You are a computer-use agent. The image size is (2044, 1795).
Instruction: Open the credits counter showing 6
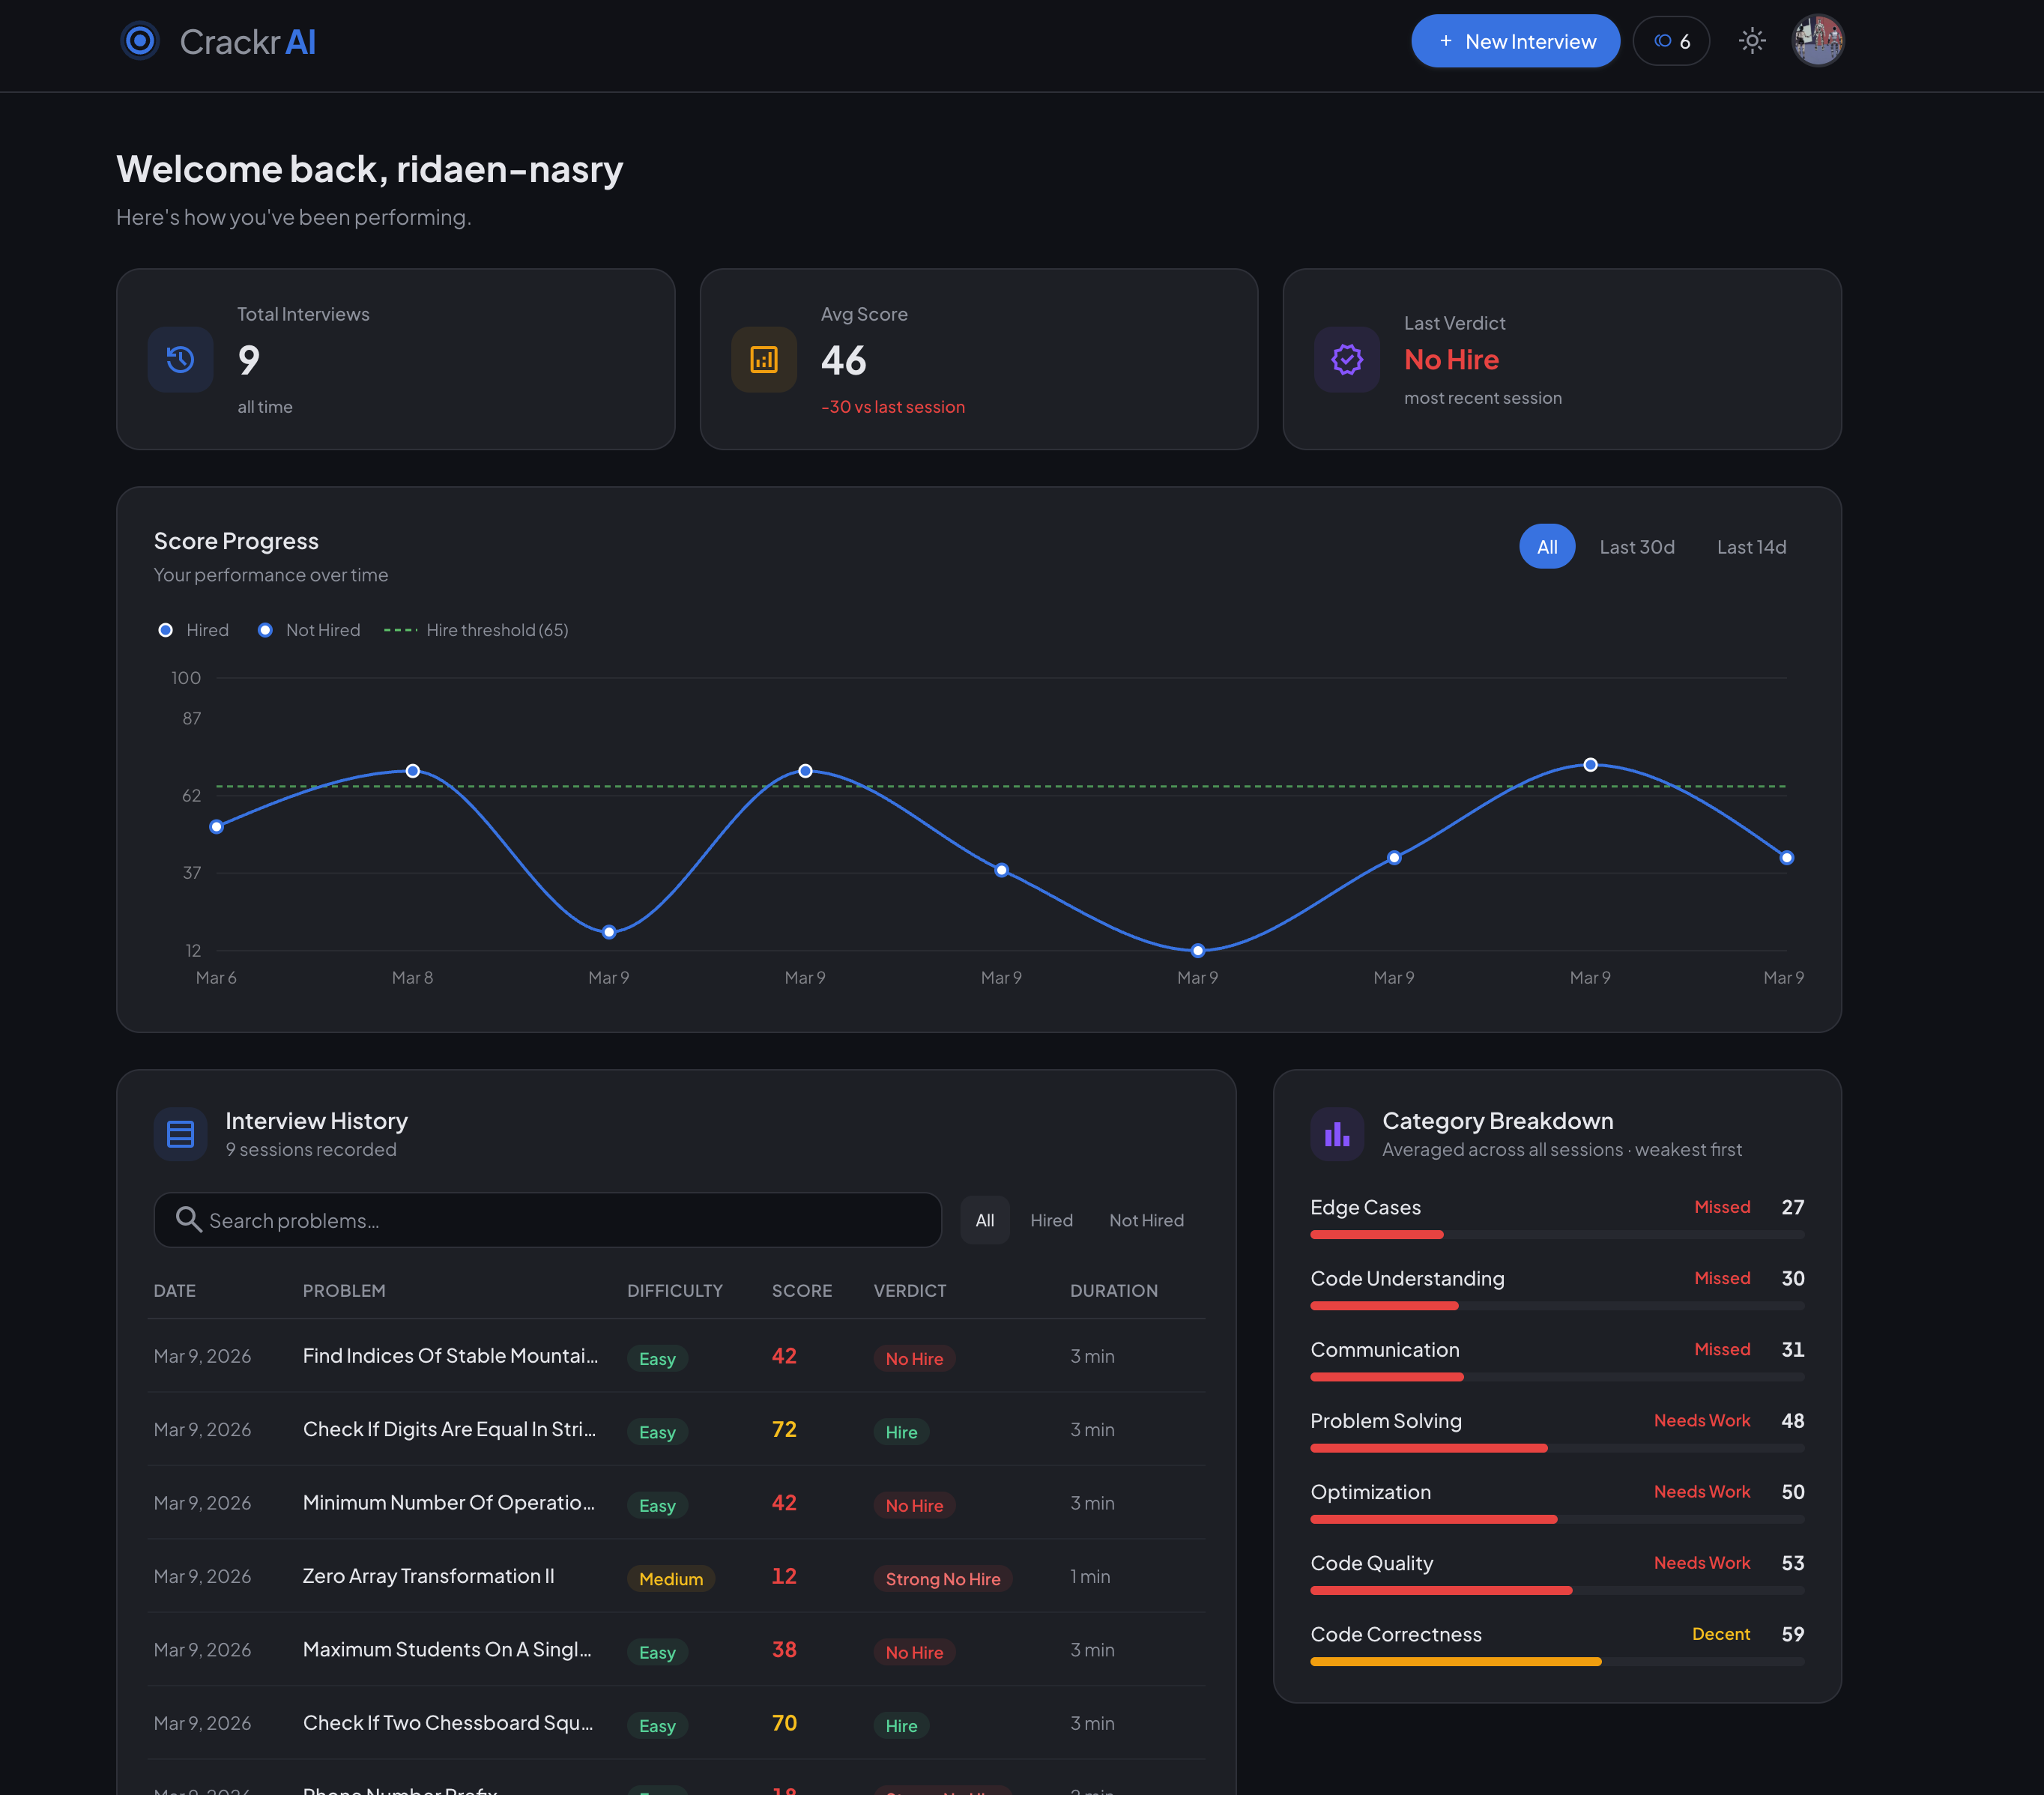point(1670,41)
